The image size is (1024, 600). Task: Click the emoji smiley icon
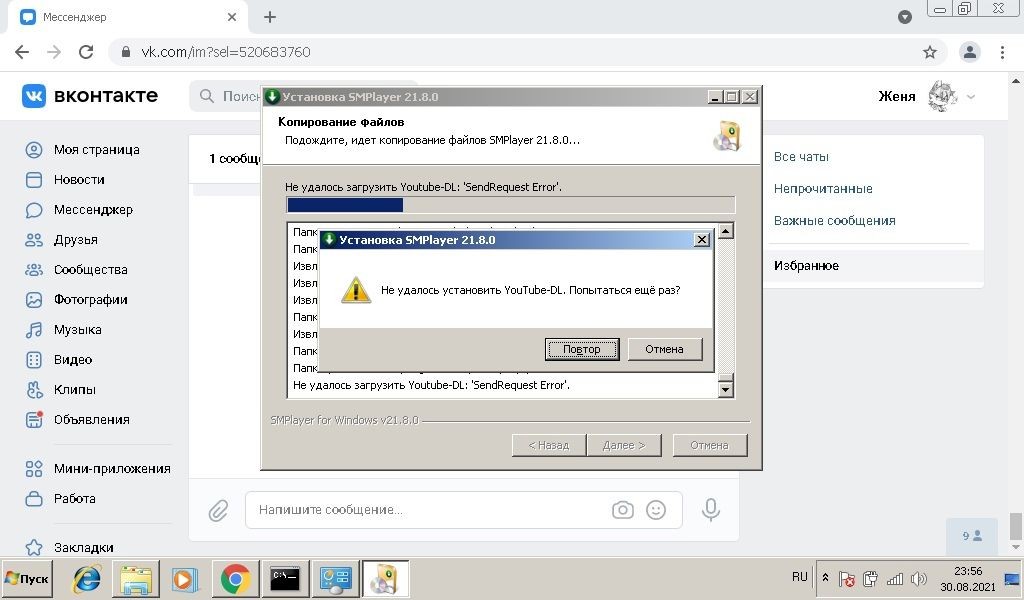(656, 510)
